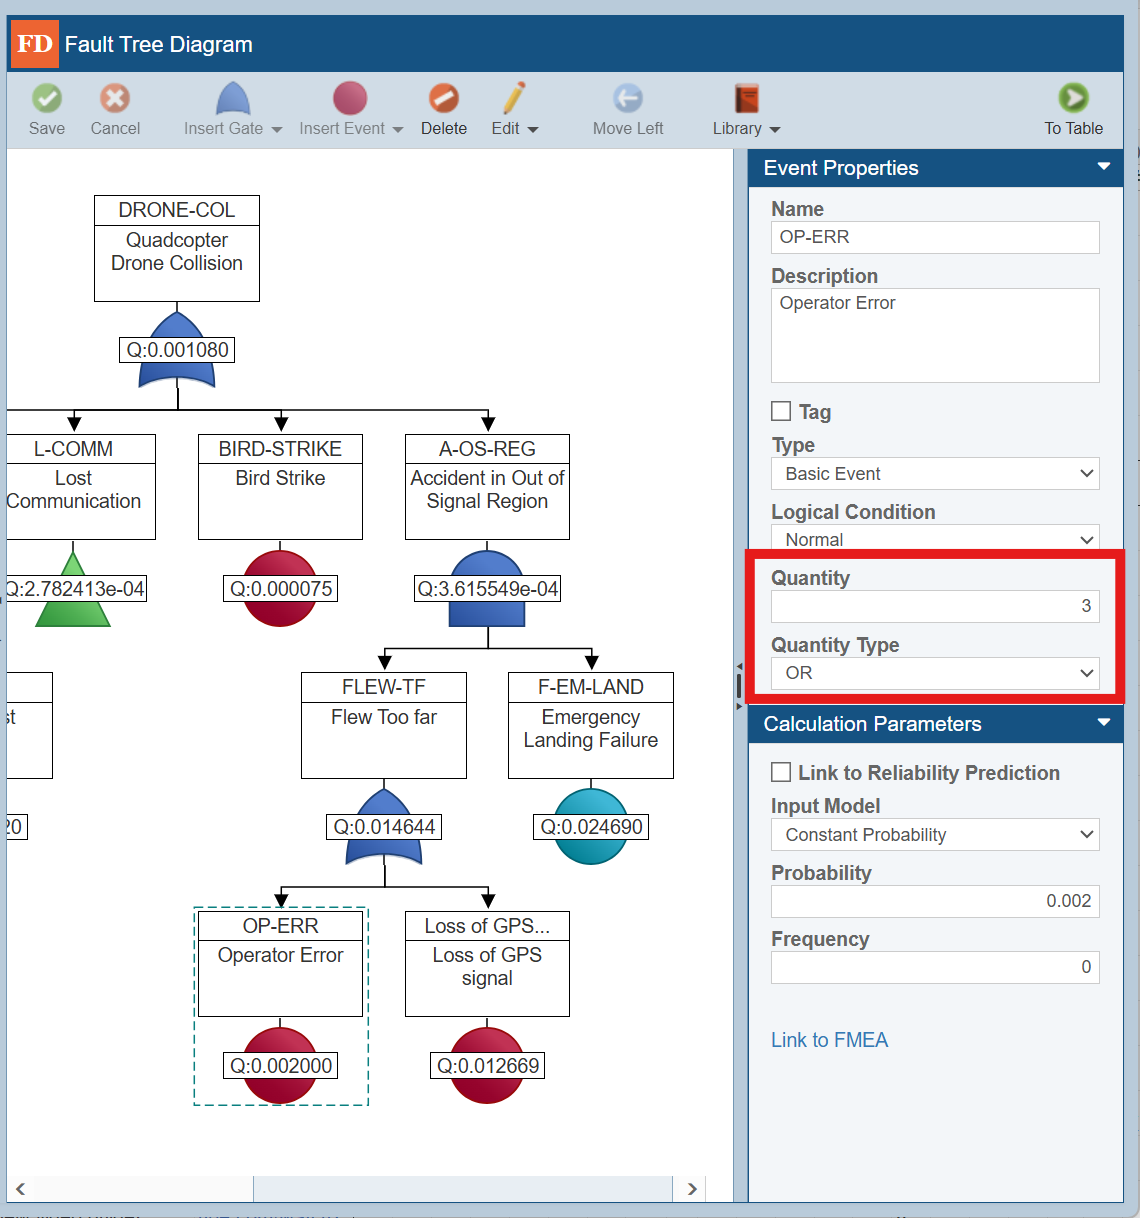The height and width of the screenshot is (1218, 1140).
Task: Collapse the Event Properties panel
Action: 1104,167
